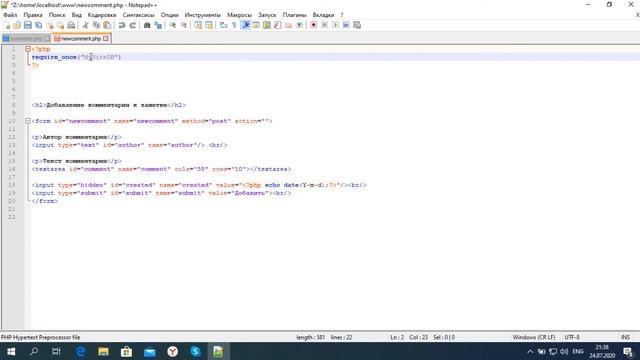Switch to the newcomment.php tab

point(81,38)
